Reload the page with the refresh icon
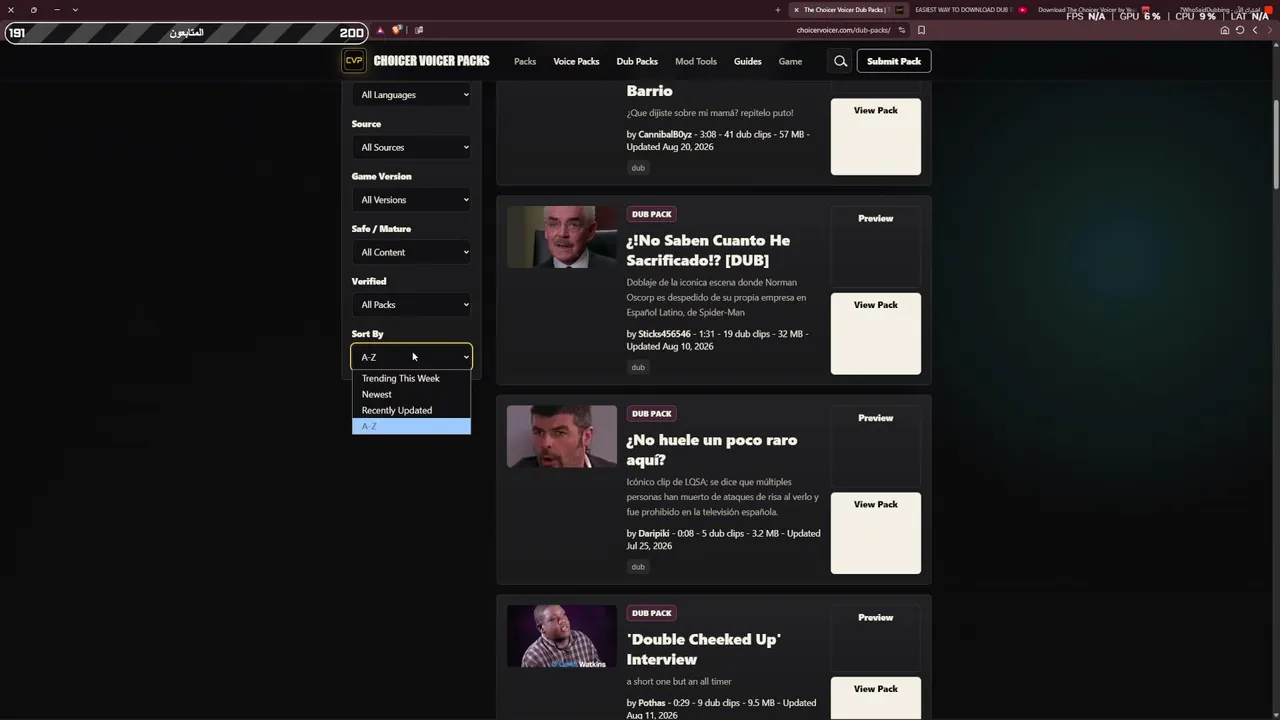The width and height of the screenshot is (1280, 720). click(1240, 30)
